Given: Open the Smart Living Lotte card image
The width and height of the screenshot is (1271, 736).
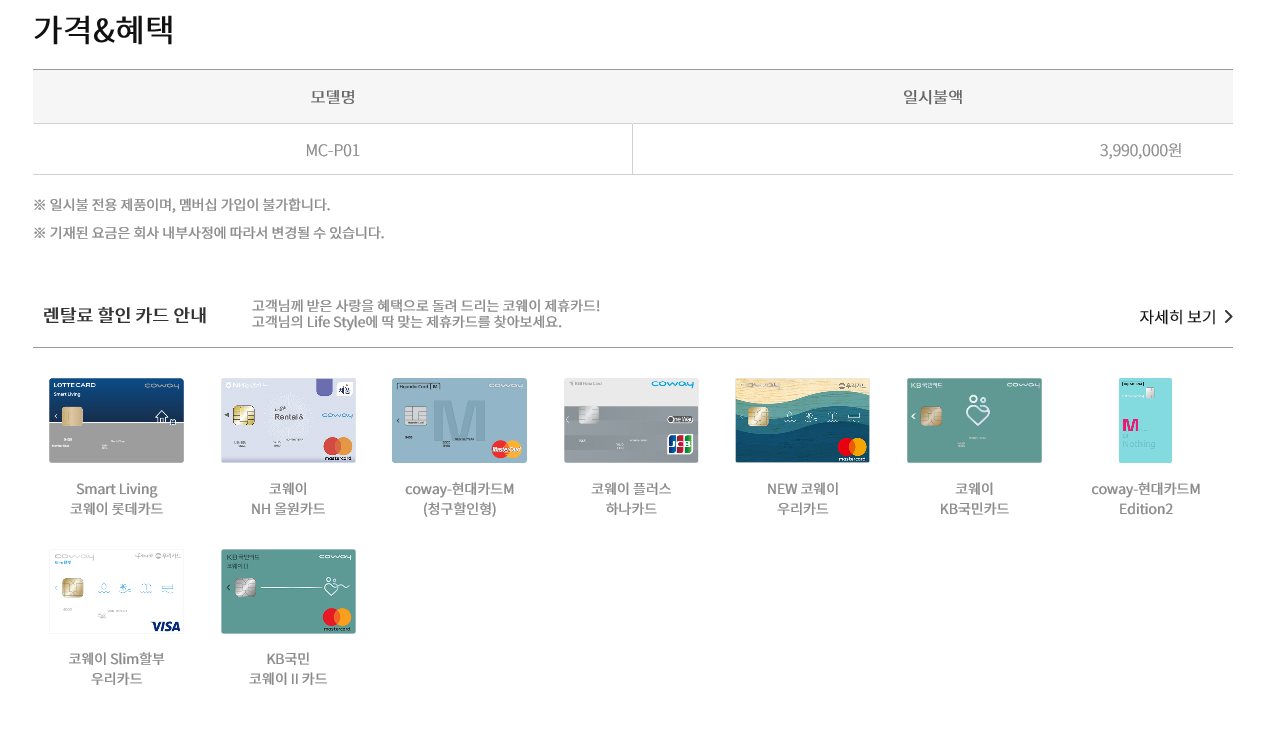Looking at the screenshot, I should 116,420.
